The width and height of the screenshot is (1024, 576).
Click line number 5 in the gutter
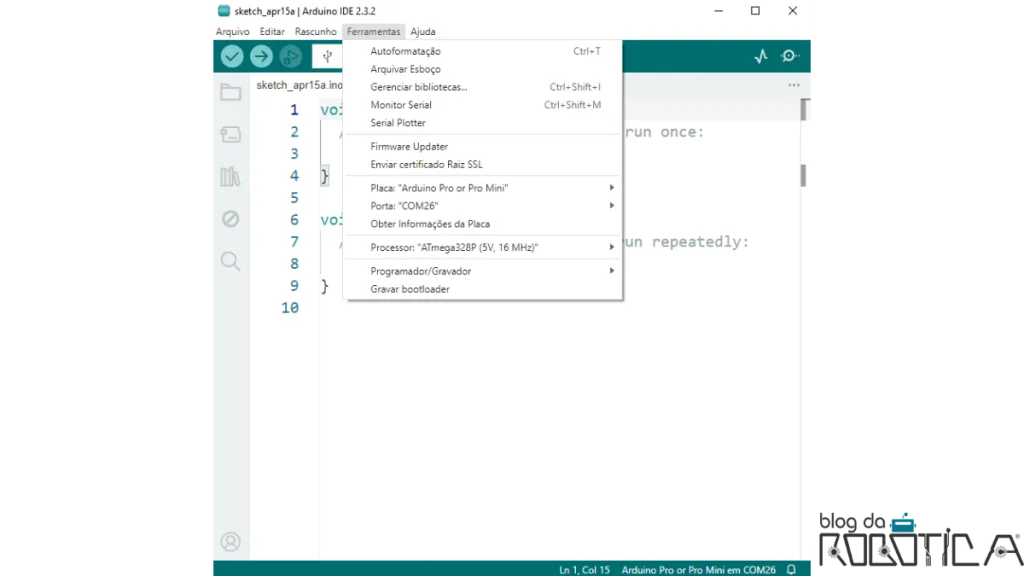pyautogui.click(x=295, y=197)
